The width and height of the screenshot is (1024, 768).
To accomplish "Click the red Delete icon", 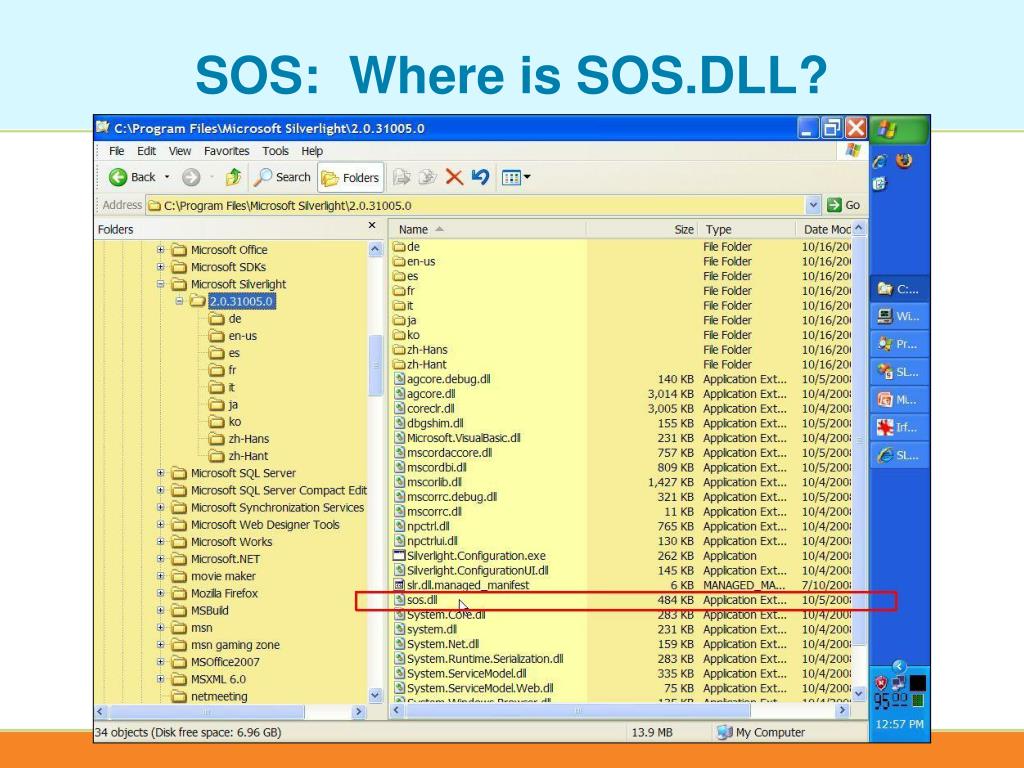I will [454, 177].
